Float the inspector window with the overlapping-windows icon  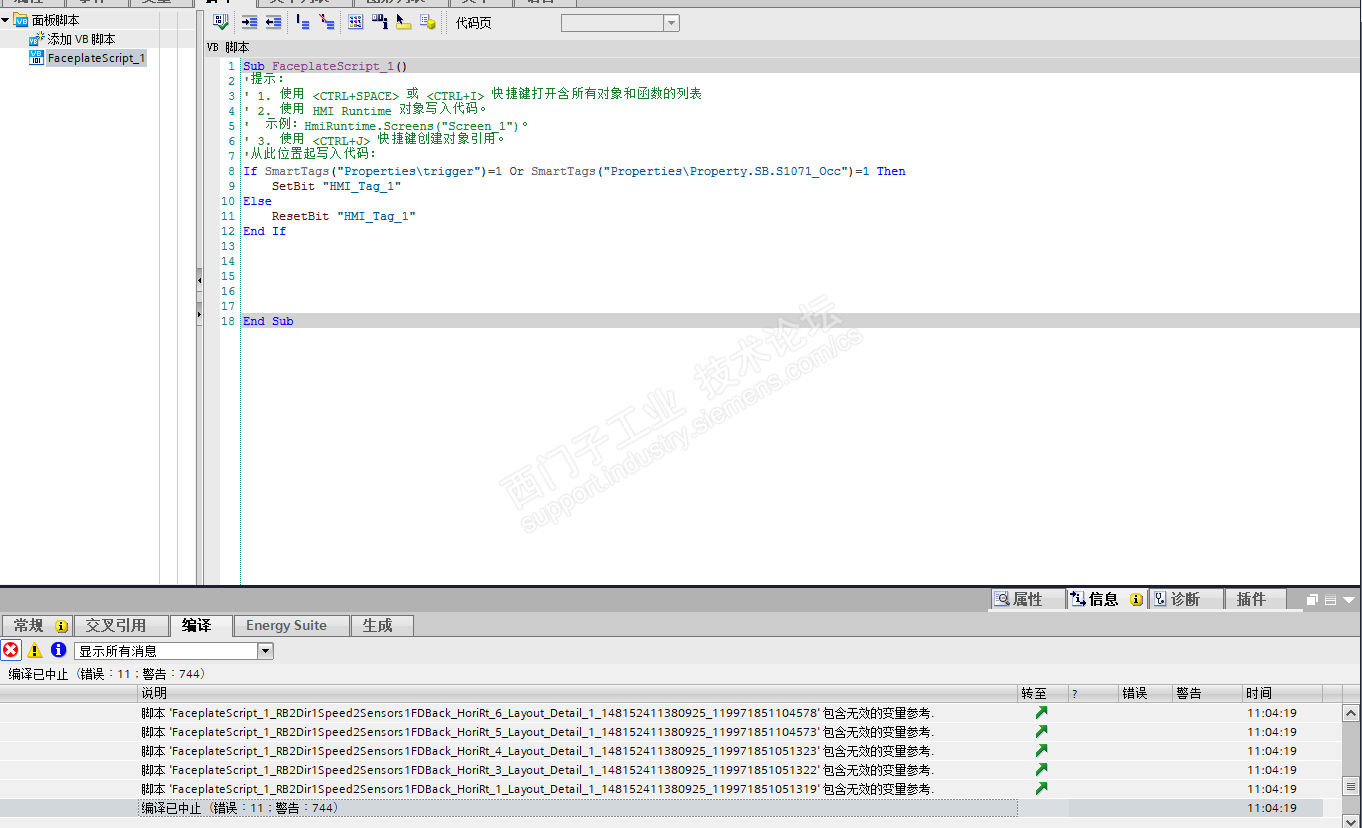click(x=1313, y=600)
